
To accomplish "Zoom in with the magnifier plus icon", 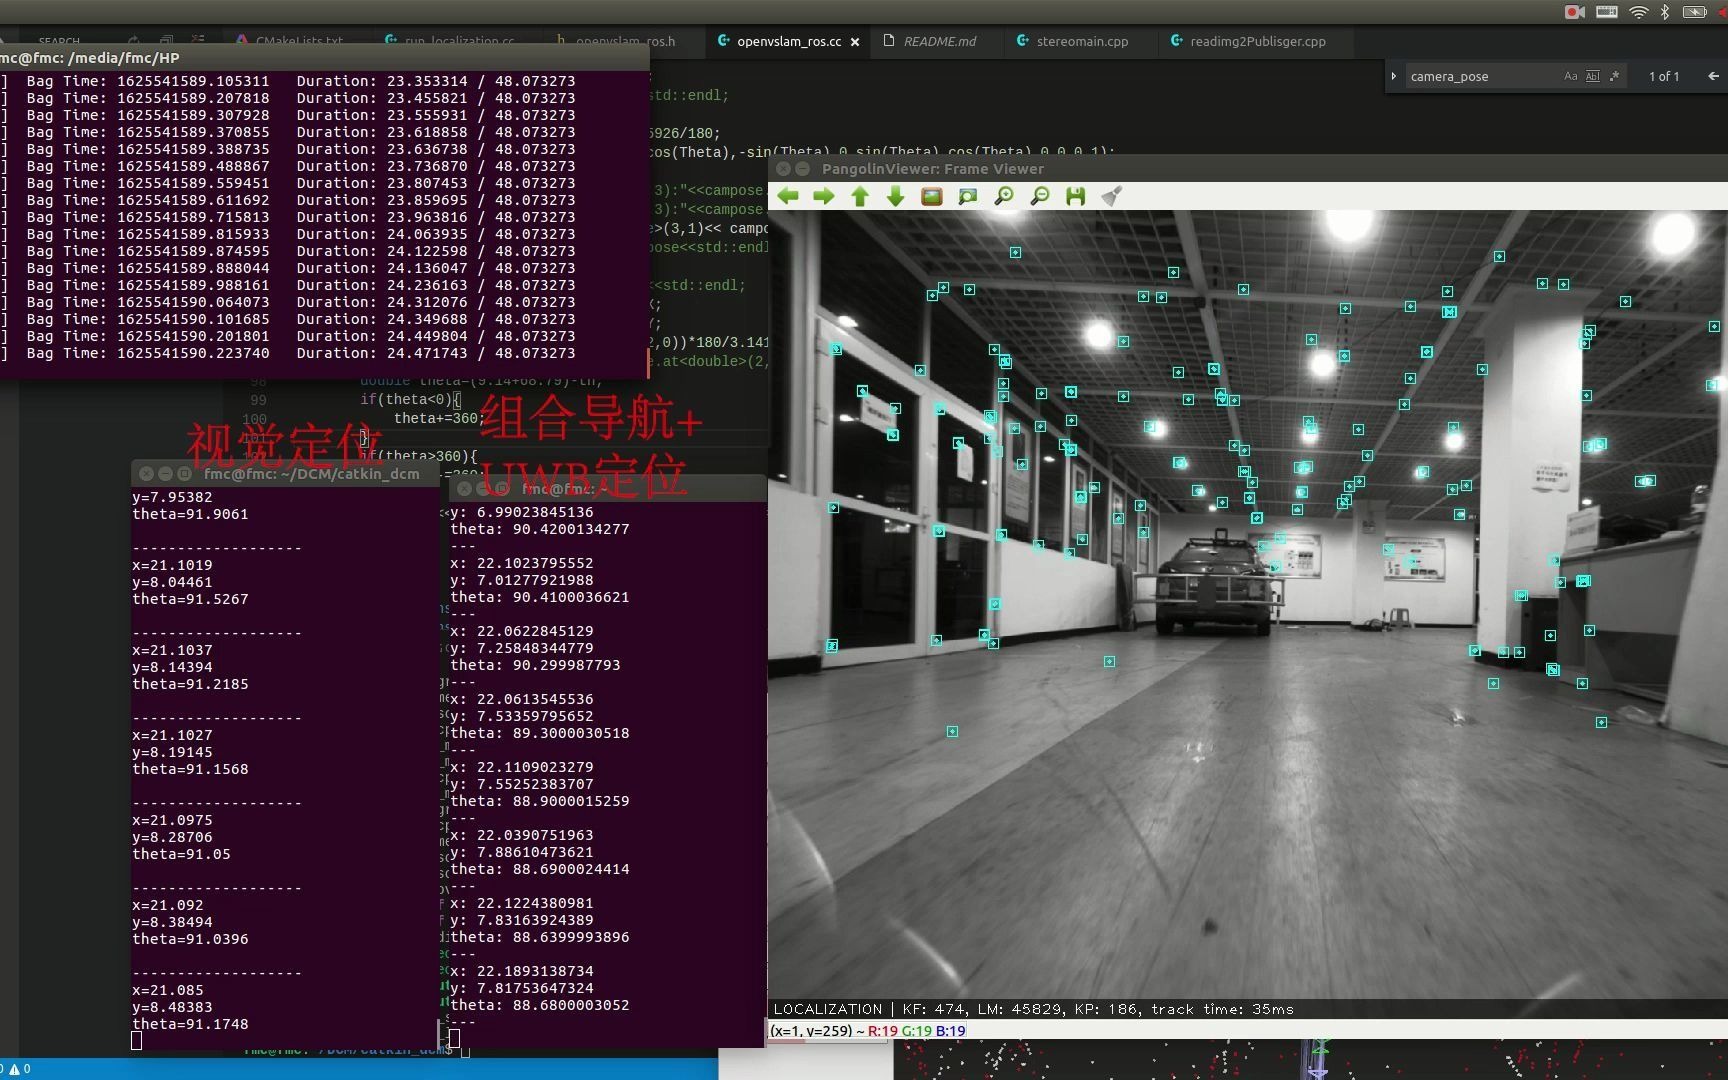I will [x=1004, y=196].
